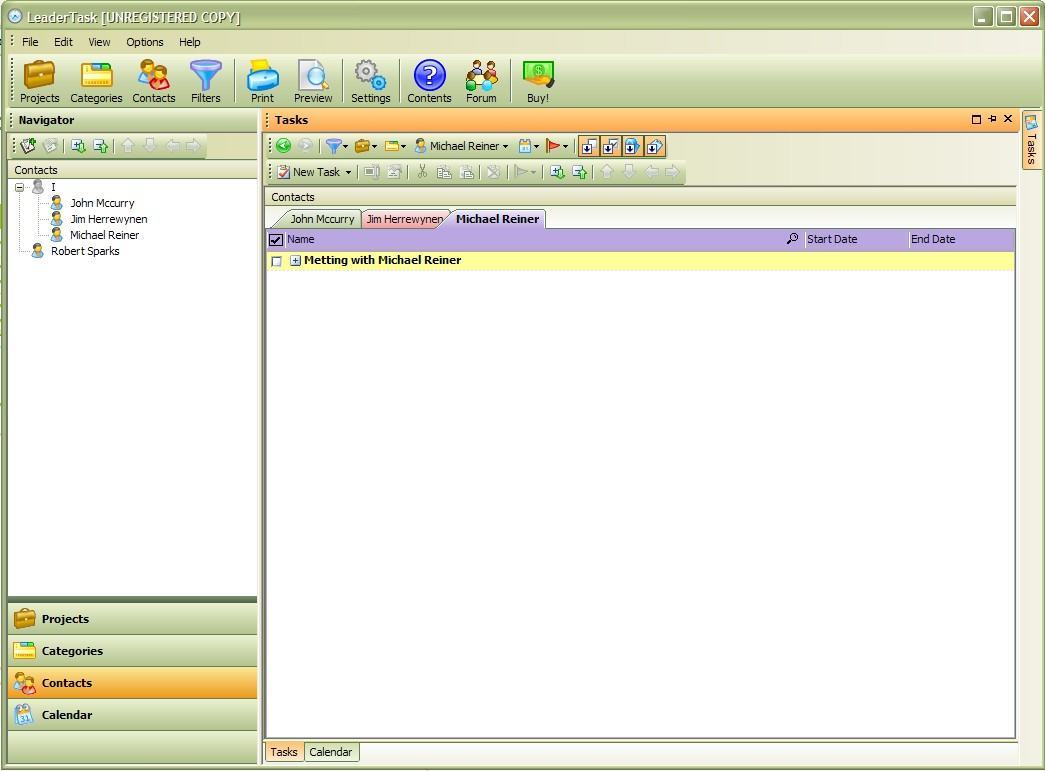Toggle the header checkbox beside Name column

pyautogui.click(x=276, y=239)
